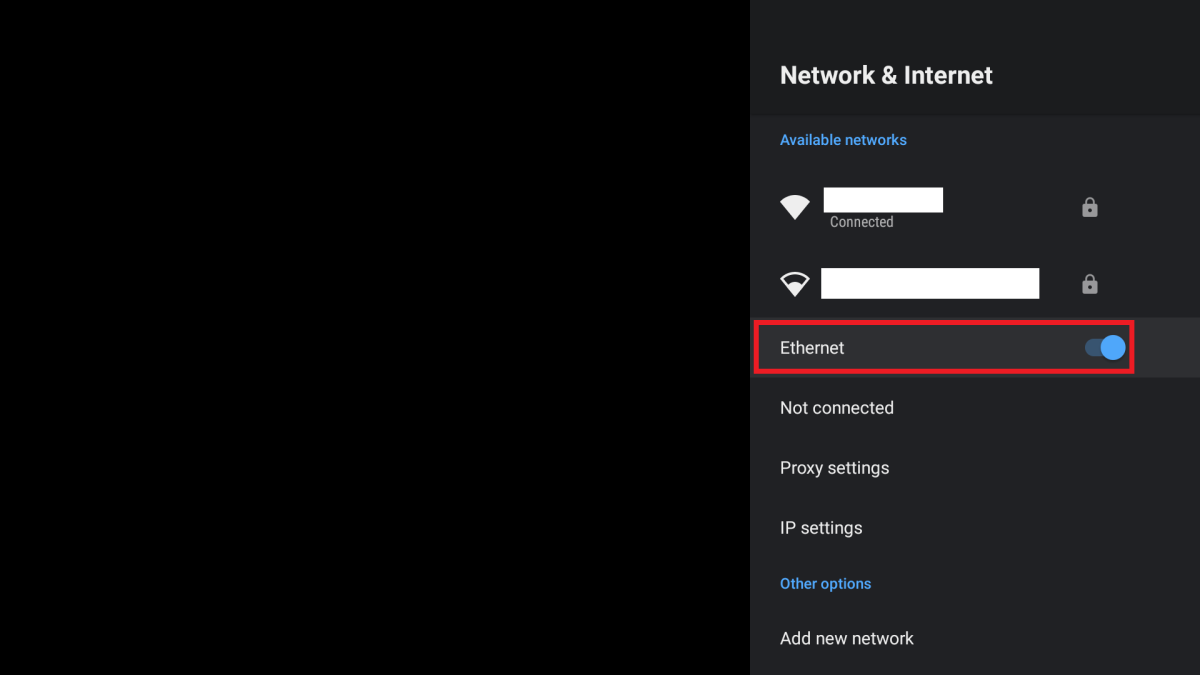This screenshot has height=675, width=1200.
Task: Open IP settings
Action: pos(821,527)
